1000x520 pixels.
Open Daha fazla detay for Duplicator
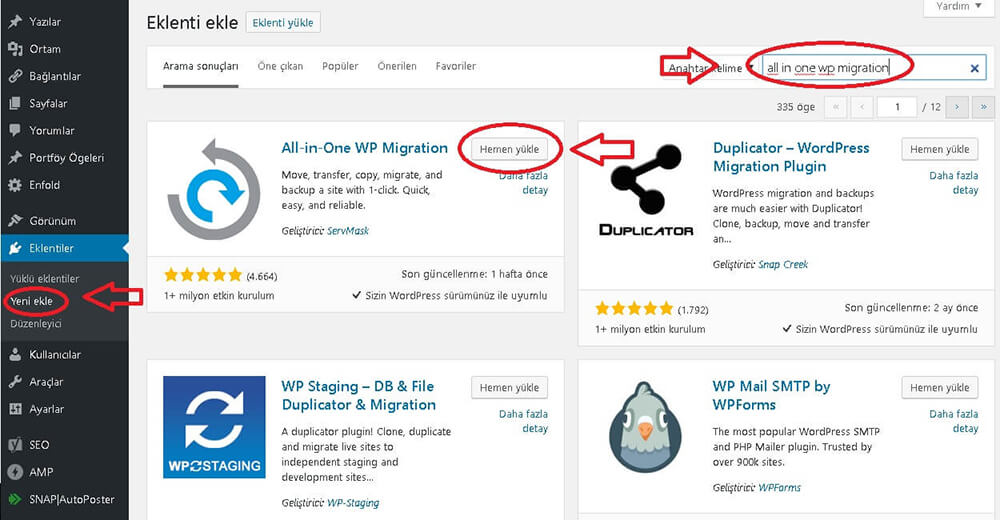[953, 183]
